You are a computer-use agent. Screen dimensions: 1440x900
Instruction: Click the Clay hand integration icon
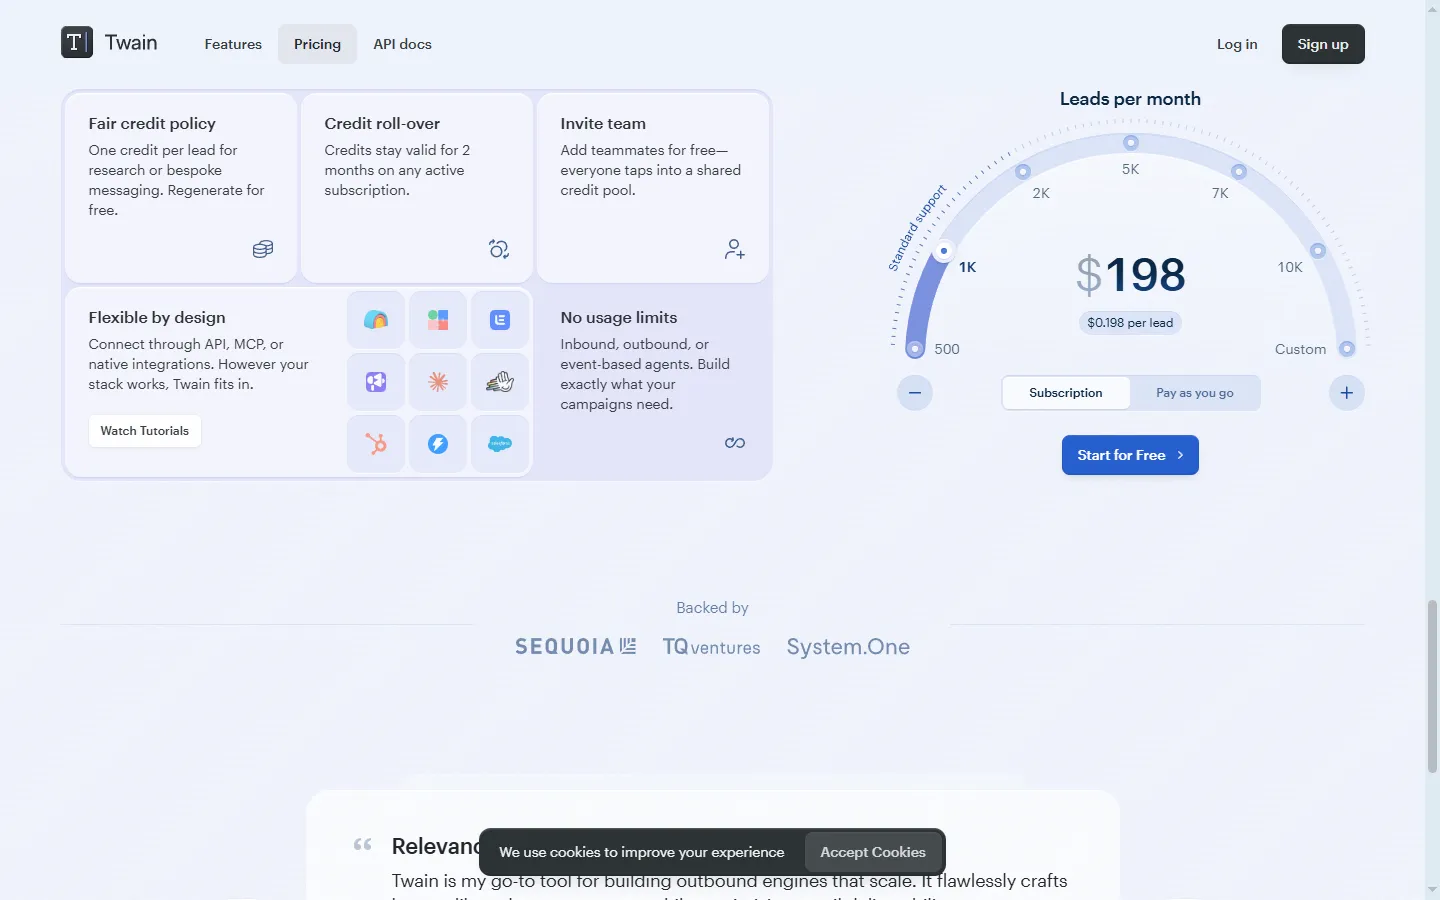click(499, 381)
